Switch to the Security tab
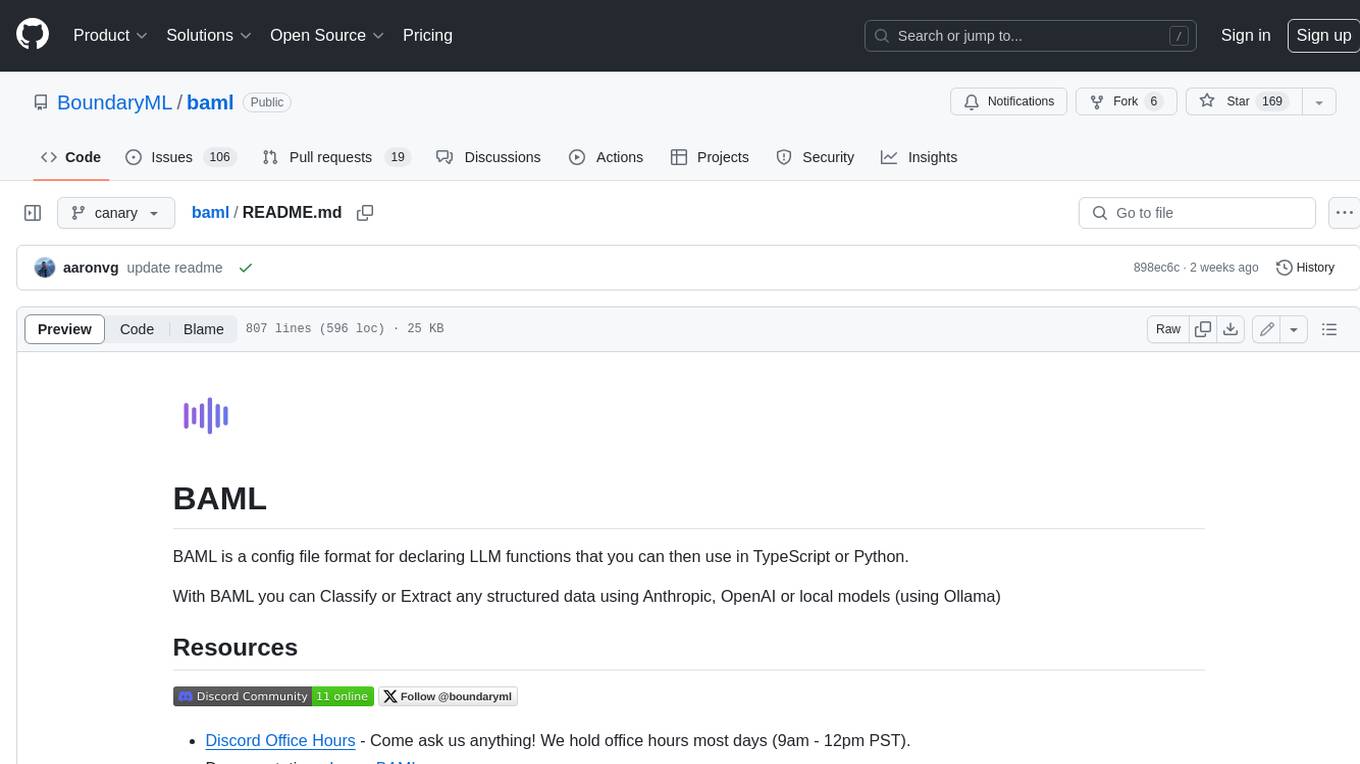The image size is (1360, 764). [x=816, y=157]
